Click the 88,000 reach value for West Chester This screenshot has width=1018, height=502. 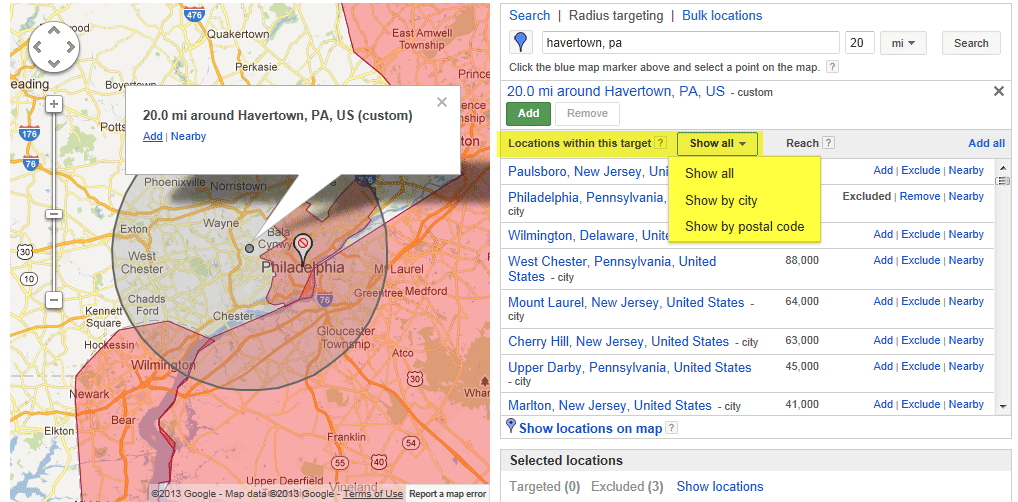point(802,260)
